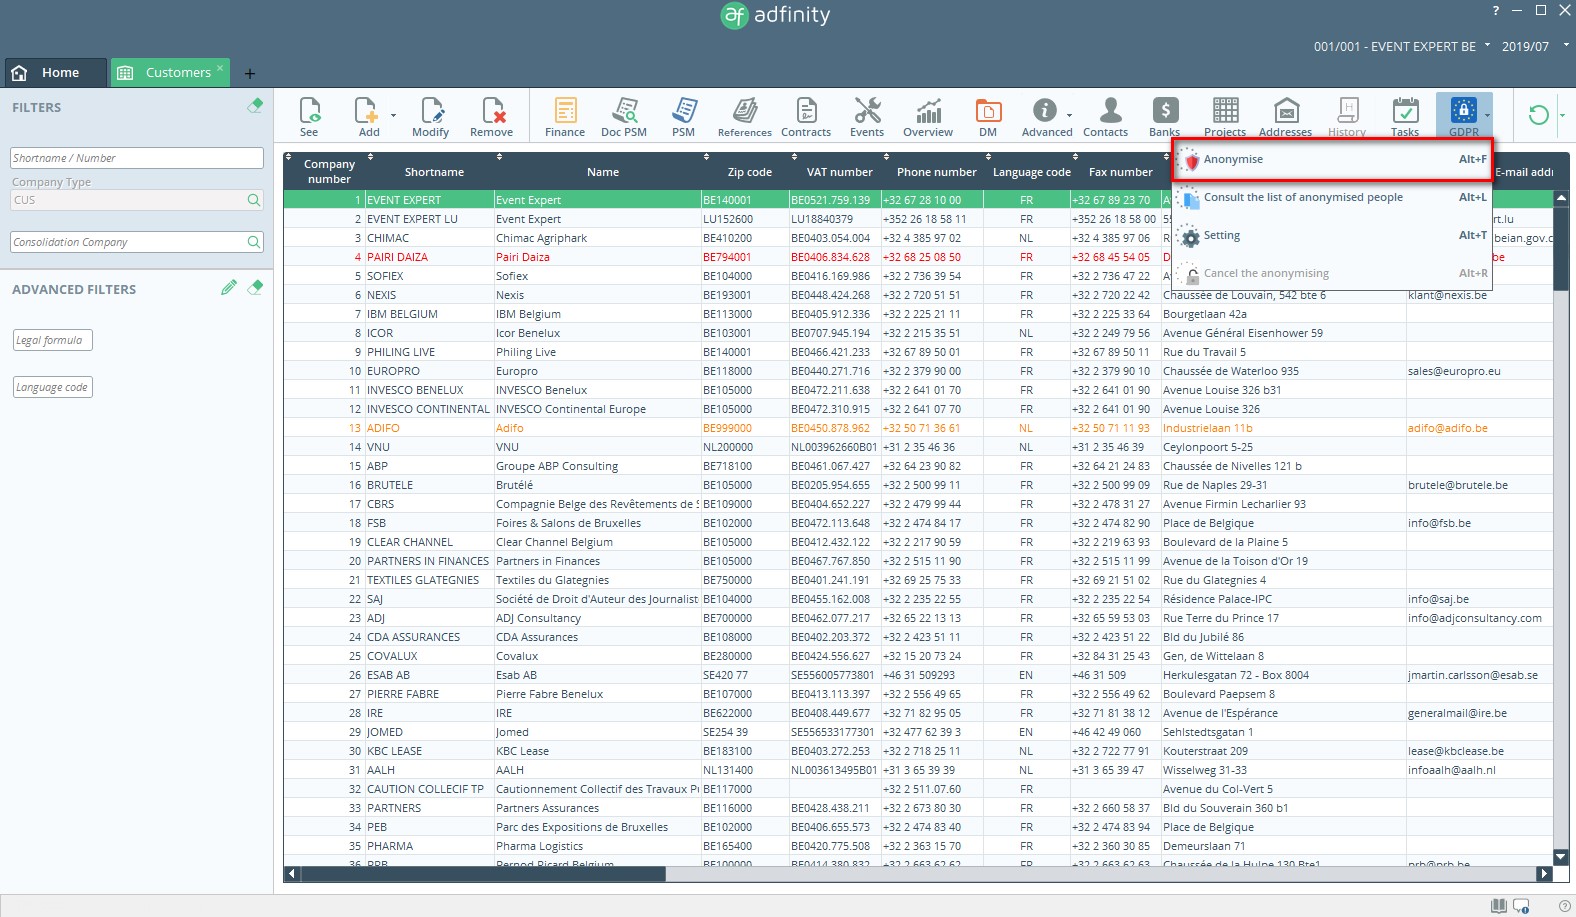Choose Consult the list of anonymised people
1576x917 pixels.
pos(1303,198)
